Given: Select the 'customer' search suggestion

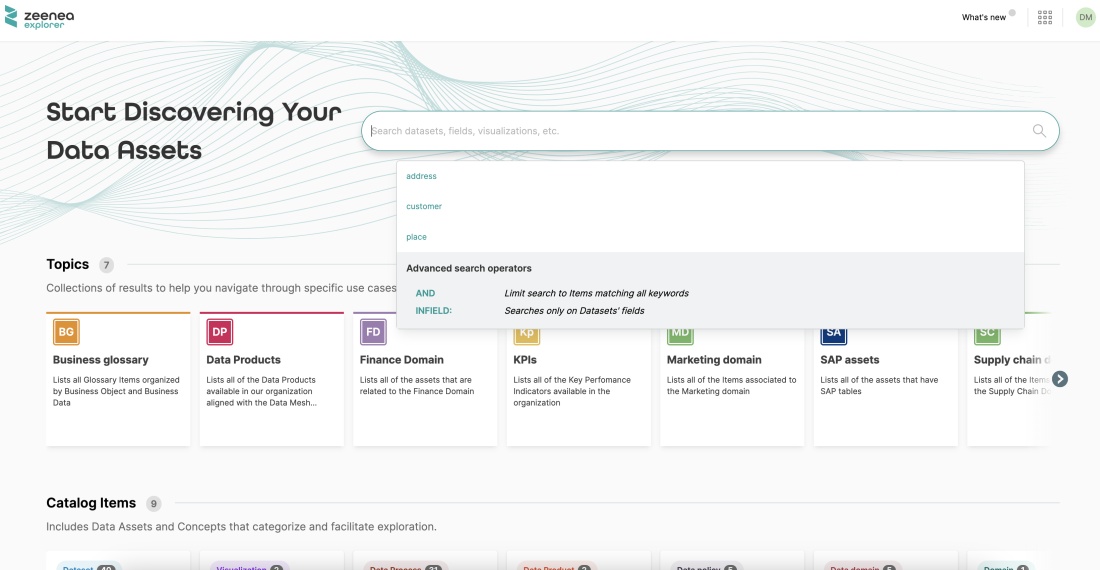Looking at the screenshot, I should click(x=424, y=206).
